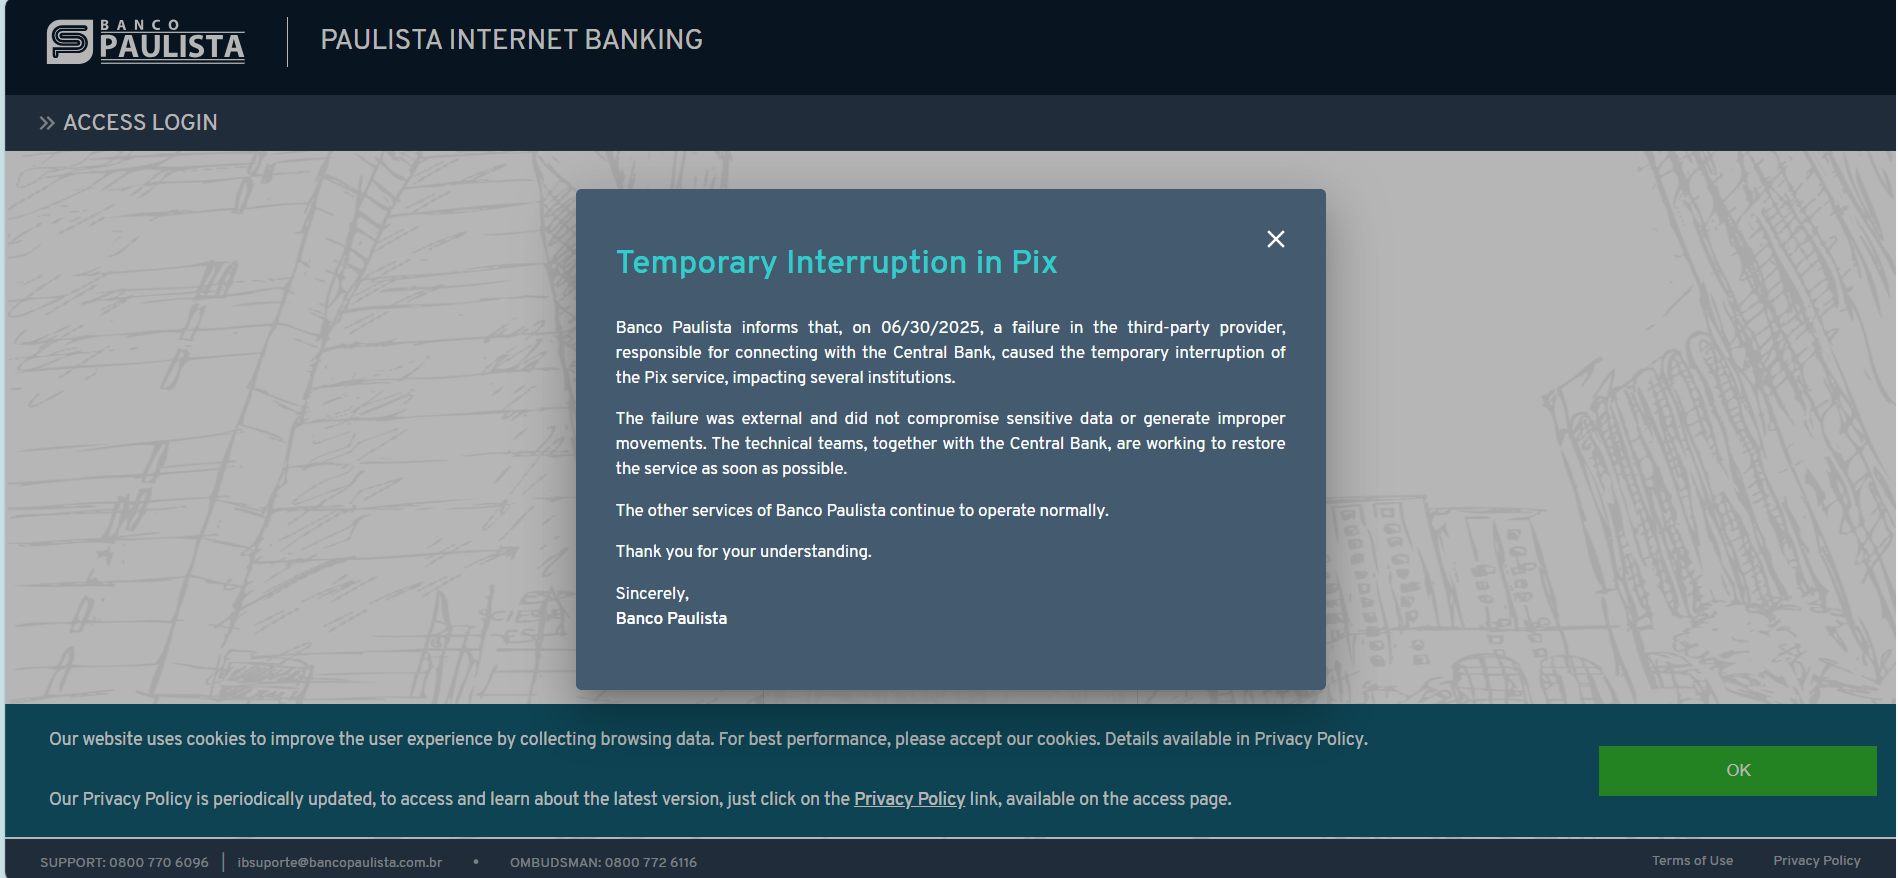Open Terms of Use in the footer
Image resolution: width=1898 pixels, height=878 pixels.
pyautogui.click(x=1692, y=861)
